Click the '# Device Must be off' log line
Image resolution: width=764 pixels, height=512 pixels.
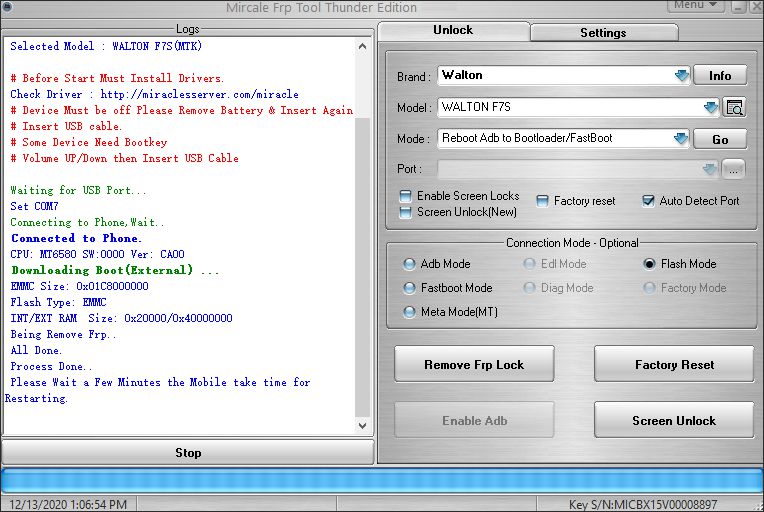181,111
